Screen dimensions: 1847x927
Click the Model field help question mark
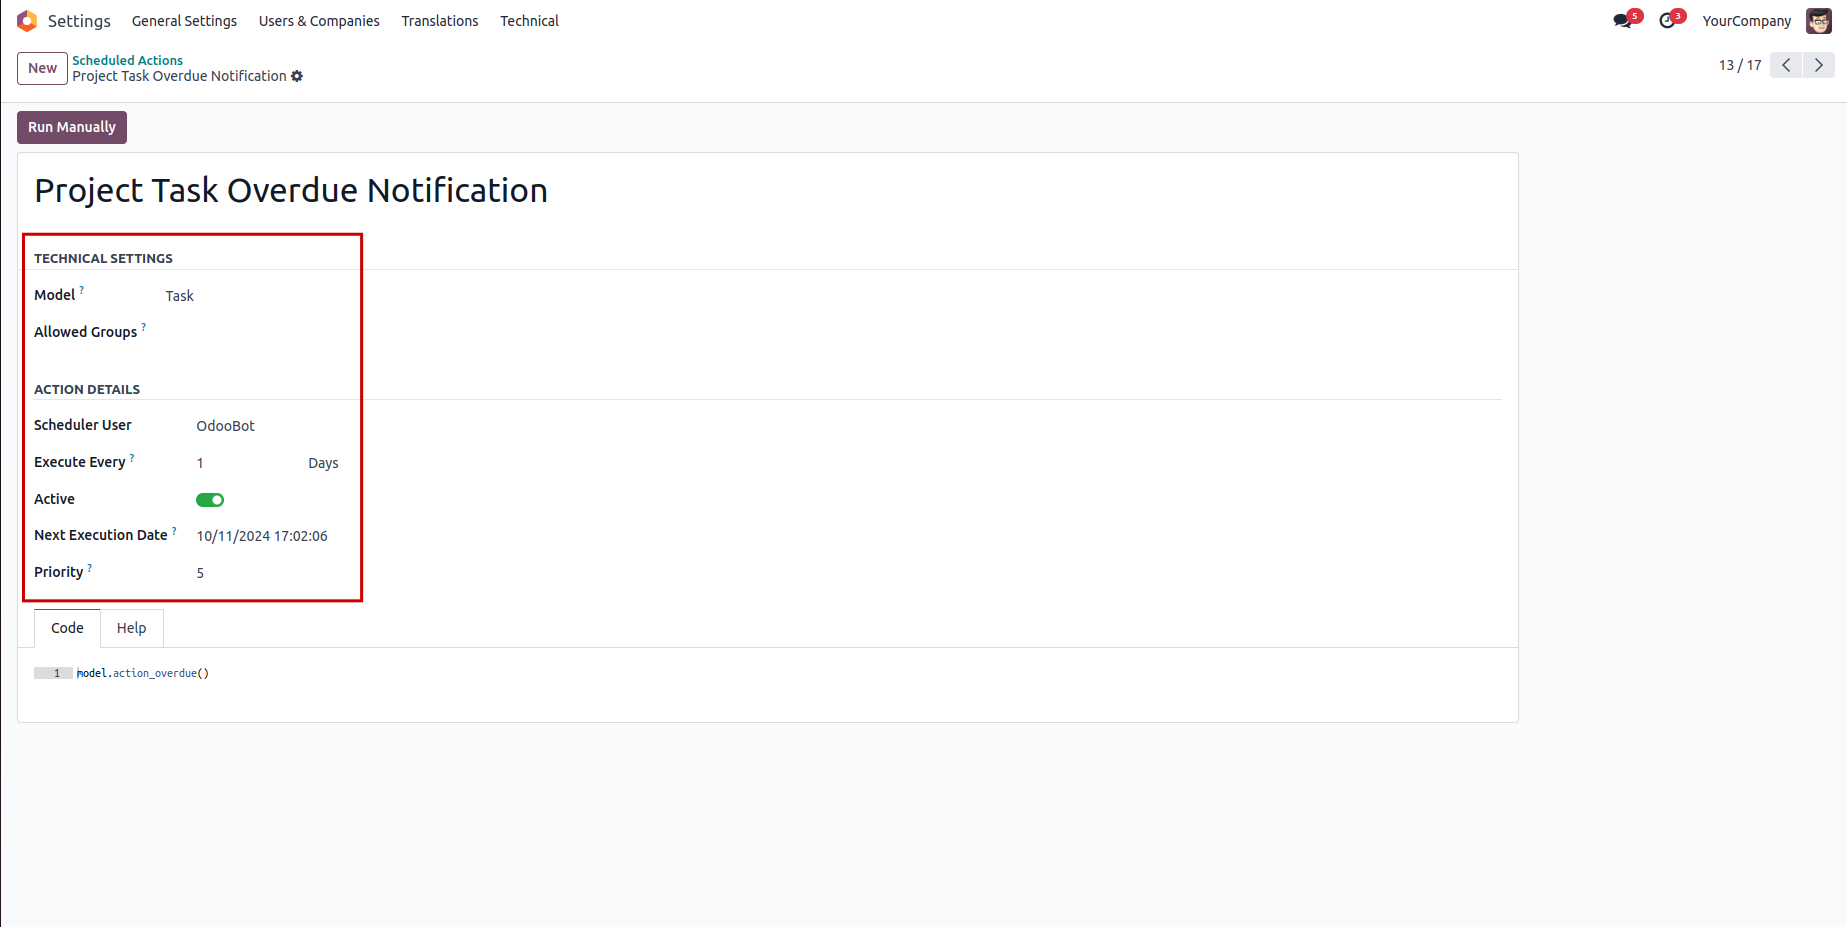pyautogui.click(x=82, y=290)
